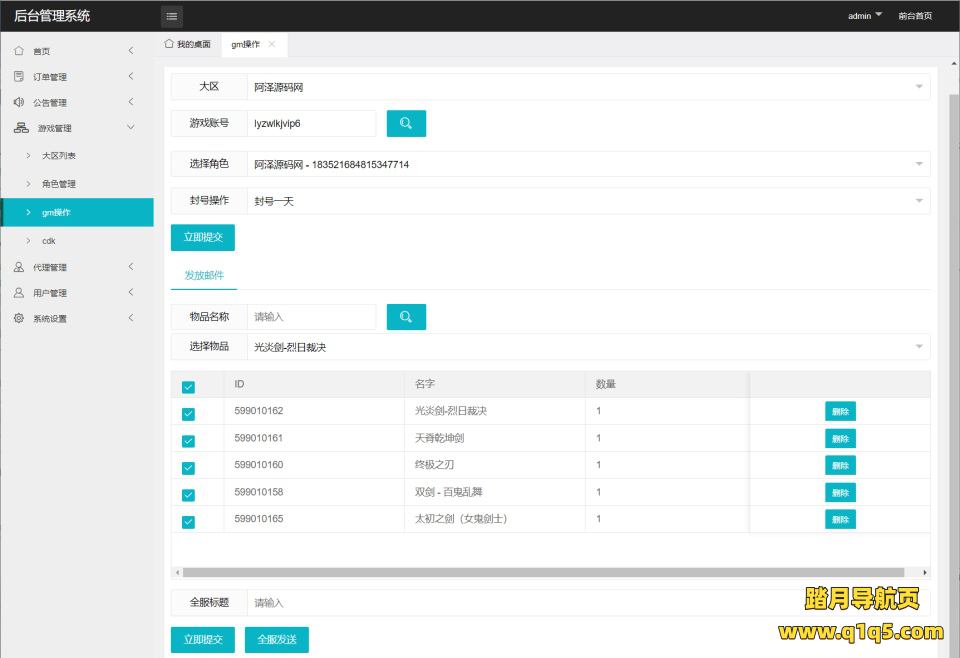Expand the admin user dropdown menu
Viewport: 960px width, 658px height.
click(865, 16)
